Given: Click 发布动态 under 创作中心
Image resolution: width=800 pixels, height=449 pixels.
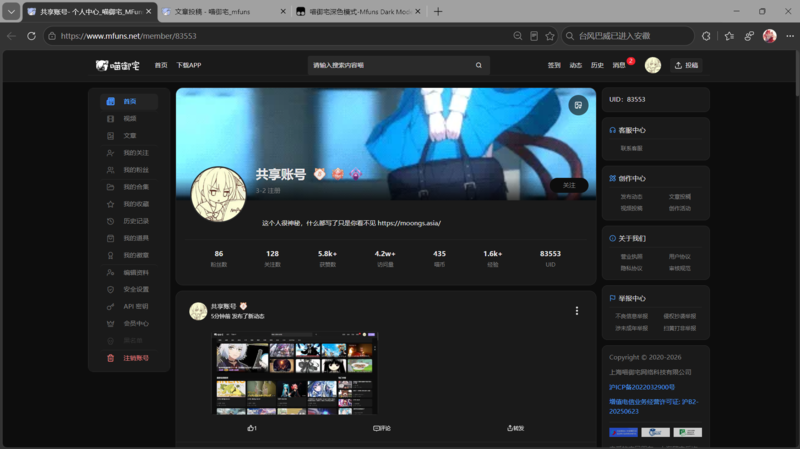Looking at the screenshot, I should [x=631, y=197].
